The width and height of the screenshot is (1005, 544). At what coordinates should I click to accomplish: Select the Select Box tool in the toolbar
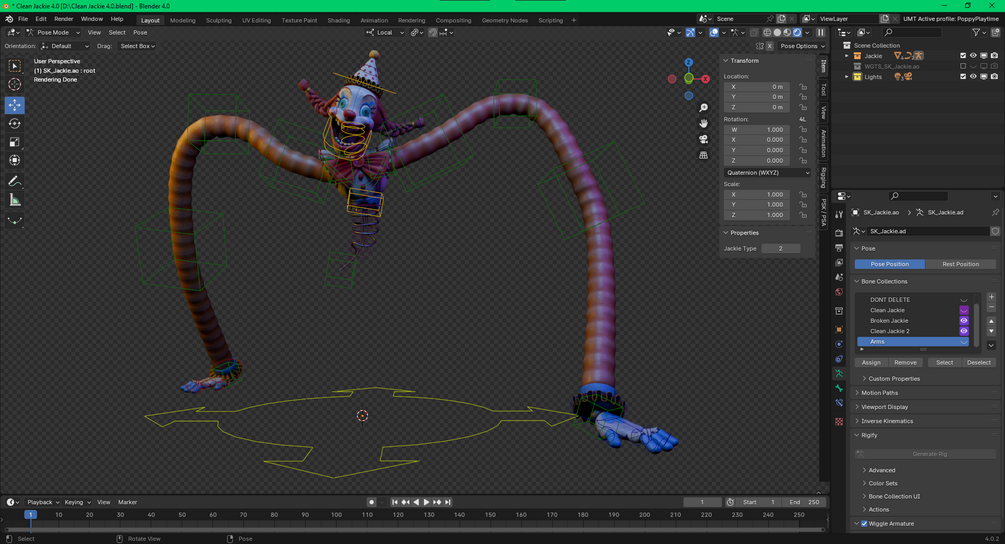pyautogui.click(x=14, y=66)
